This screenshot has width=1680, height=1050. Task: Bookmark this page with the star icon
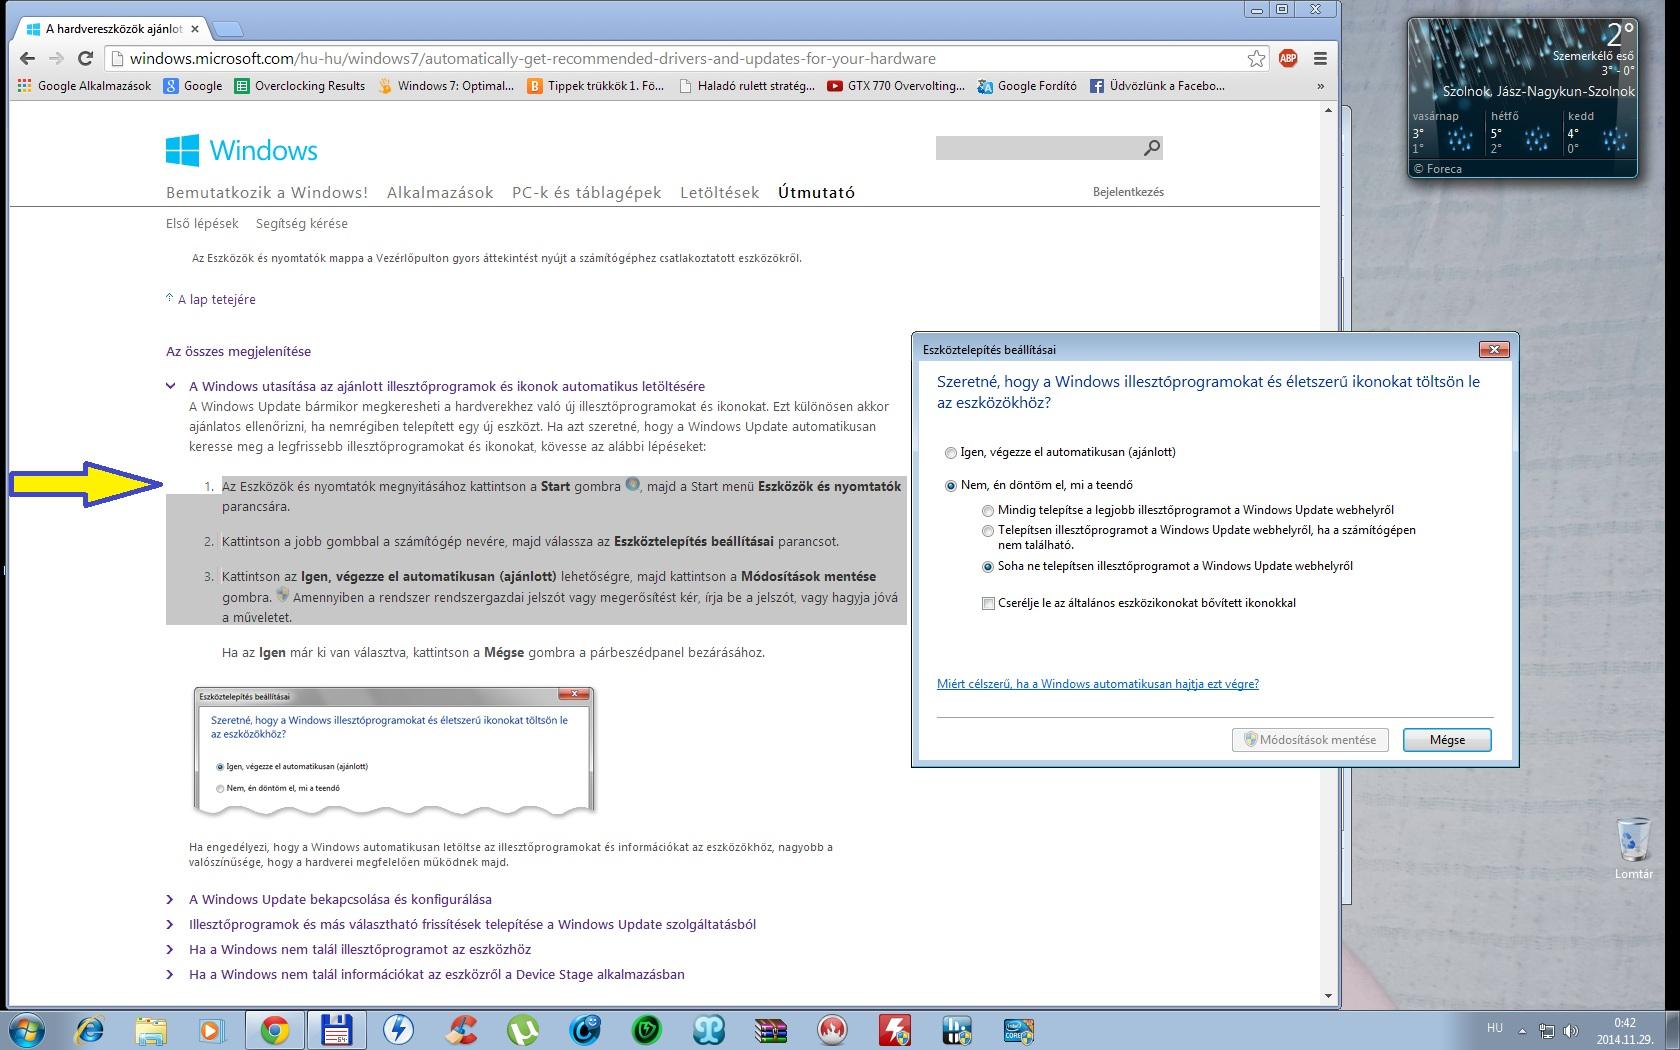tap(1256, 59)
